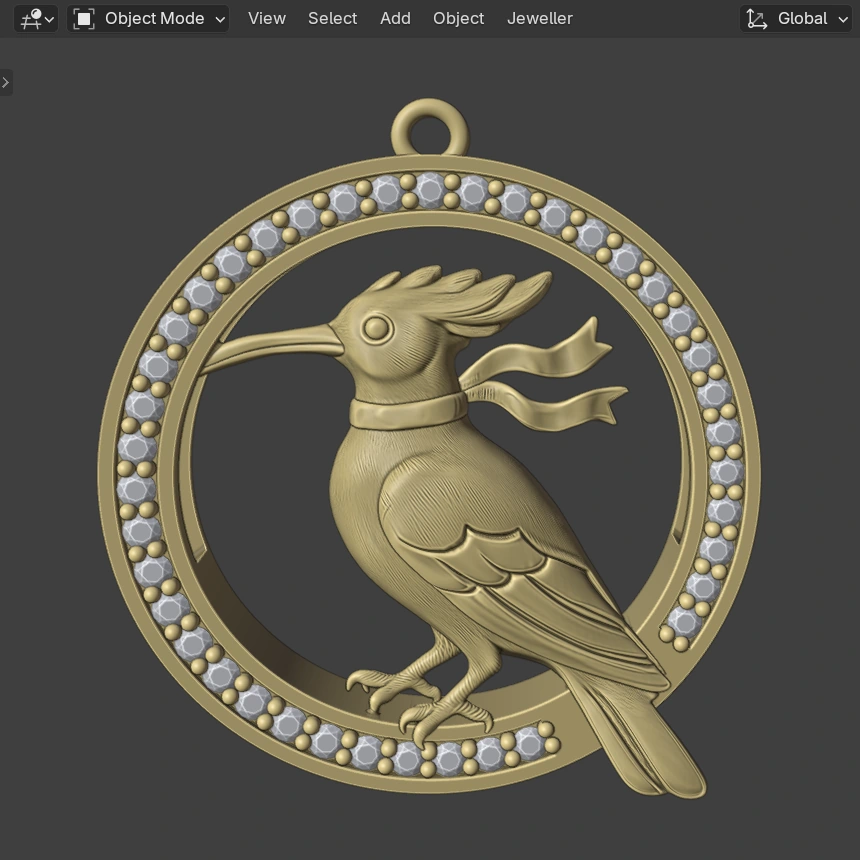
Task: Open the Object Mode dropdown
Action: coord(148,19)
